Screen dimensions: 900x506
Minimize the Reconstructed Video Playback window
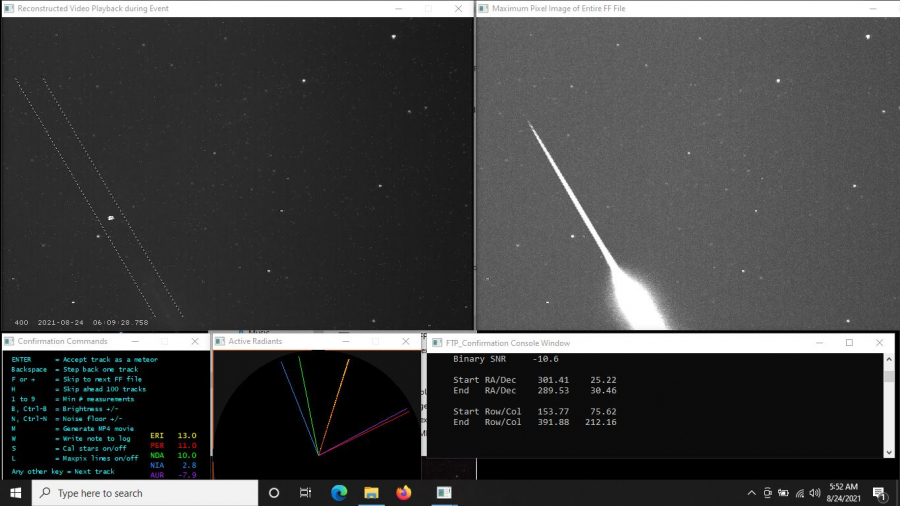coord(398,9)
